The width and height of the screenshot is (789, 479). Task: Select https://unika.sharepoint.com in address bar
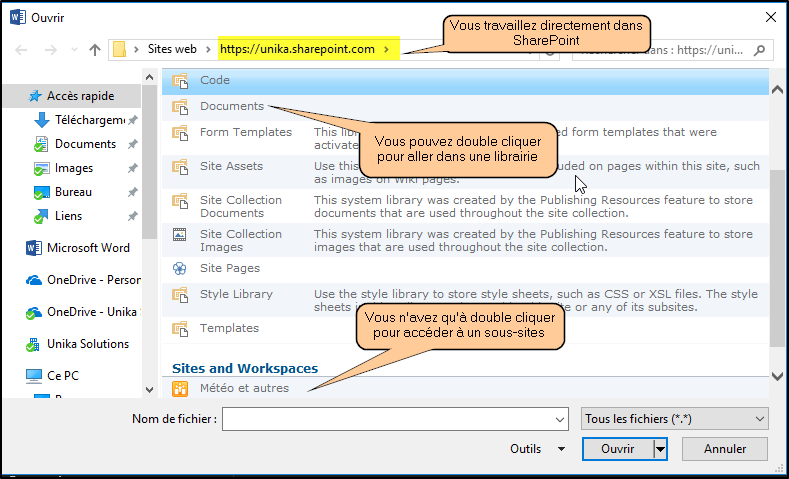click(297, 49)
